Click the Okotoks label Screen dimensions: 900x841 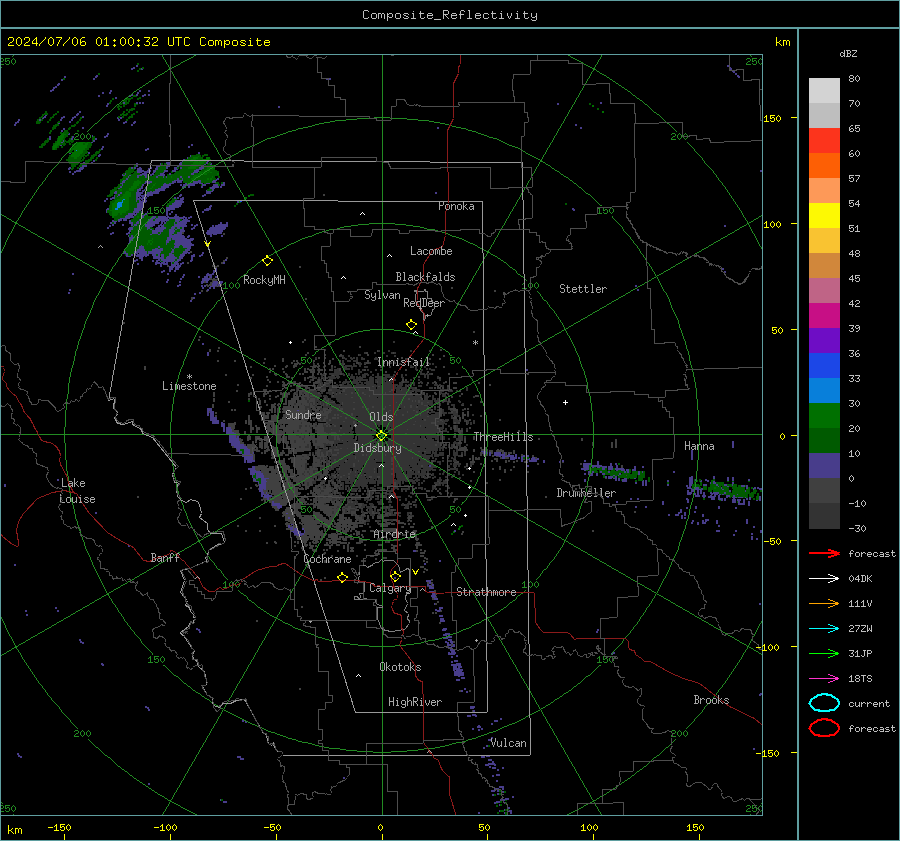tap(400, 667)
